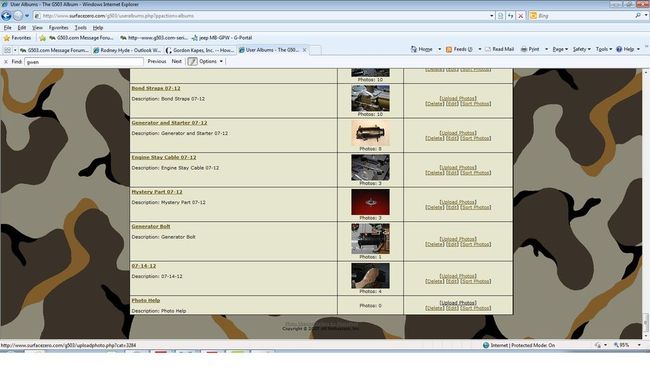This screenshot has width=650, height=382.
Task: Click the Mystery Part red thumbnail
Action: click(370, 202)
